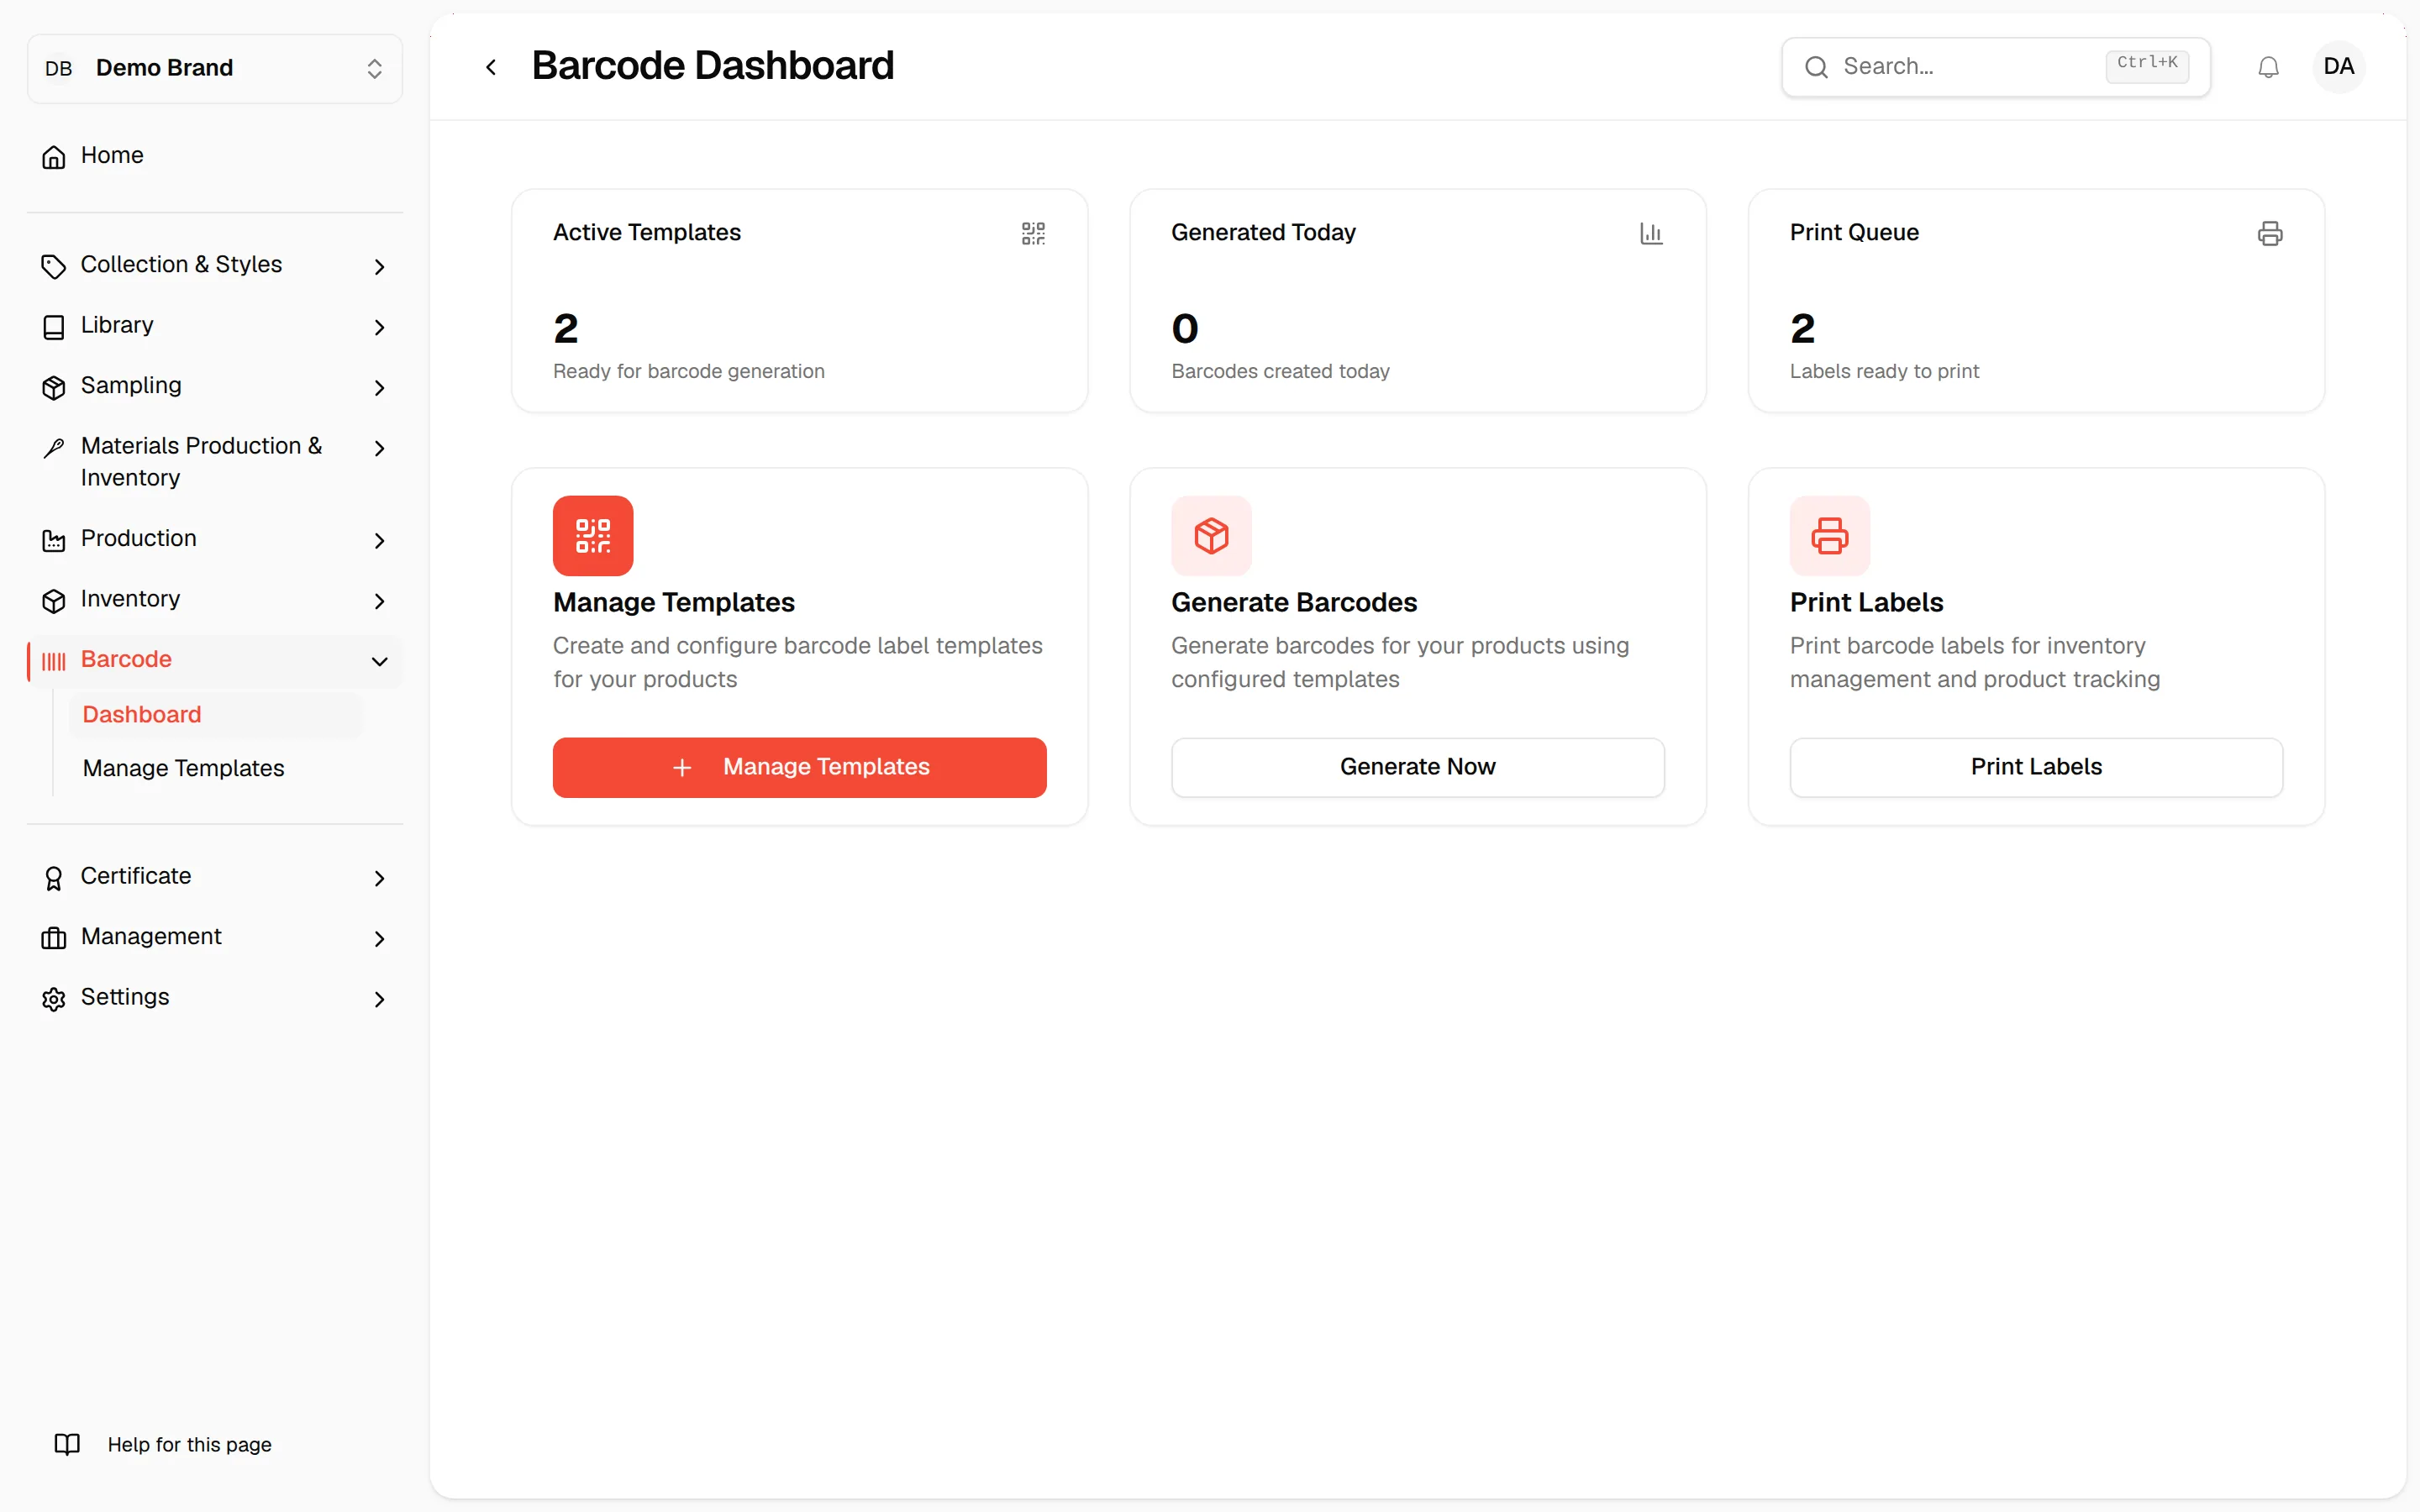The image size is (2420, 1512).
Task: Open the Inventory menu label
Action: (x=130, y=598)
